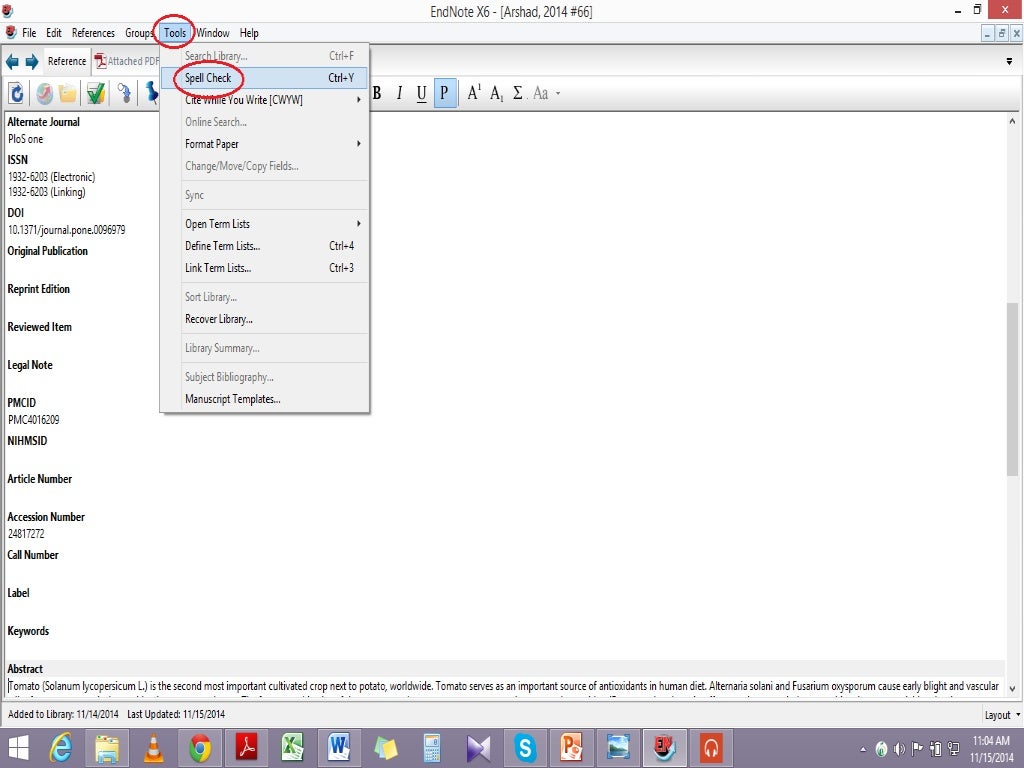
Task: Open the Edit menu
Action: 54,33
